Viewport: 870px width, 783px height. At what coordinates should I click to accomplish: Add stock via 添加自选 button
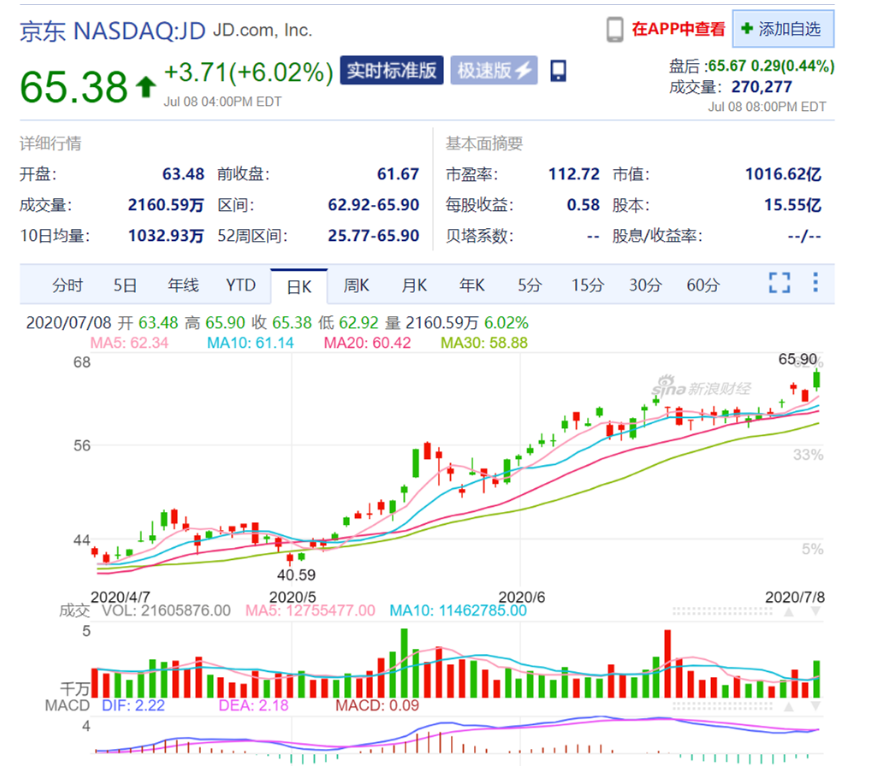783,29
